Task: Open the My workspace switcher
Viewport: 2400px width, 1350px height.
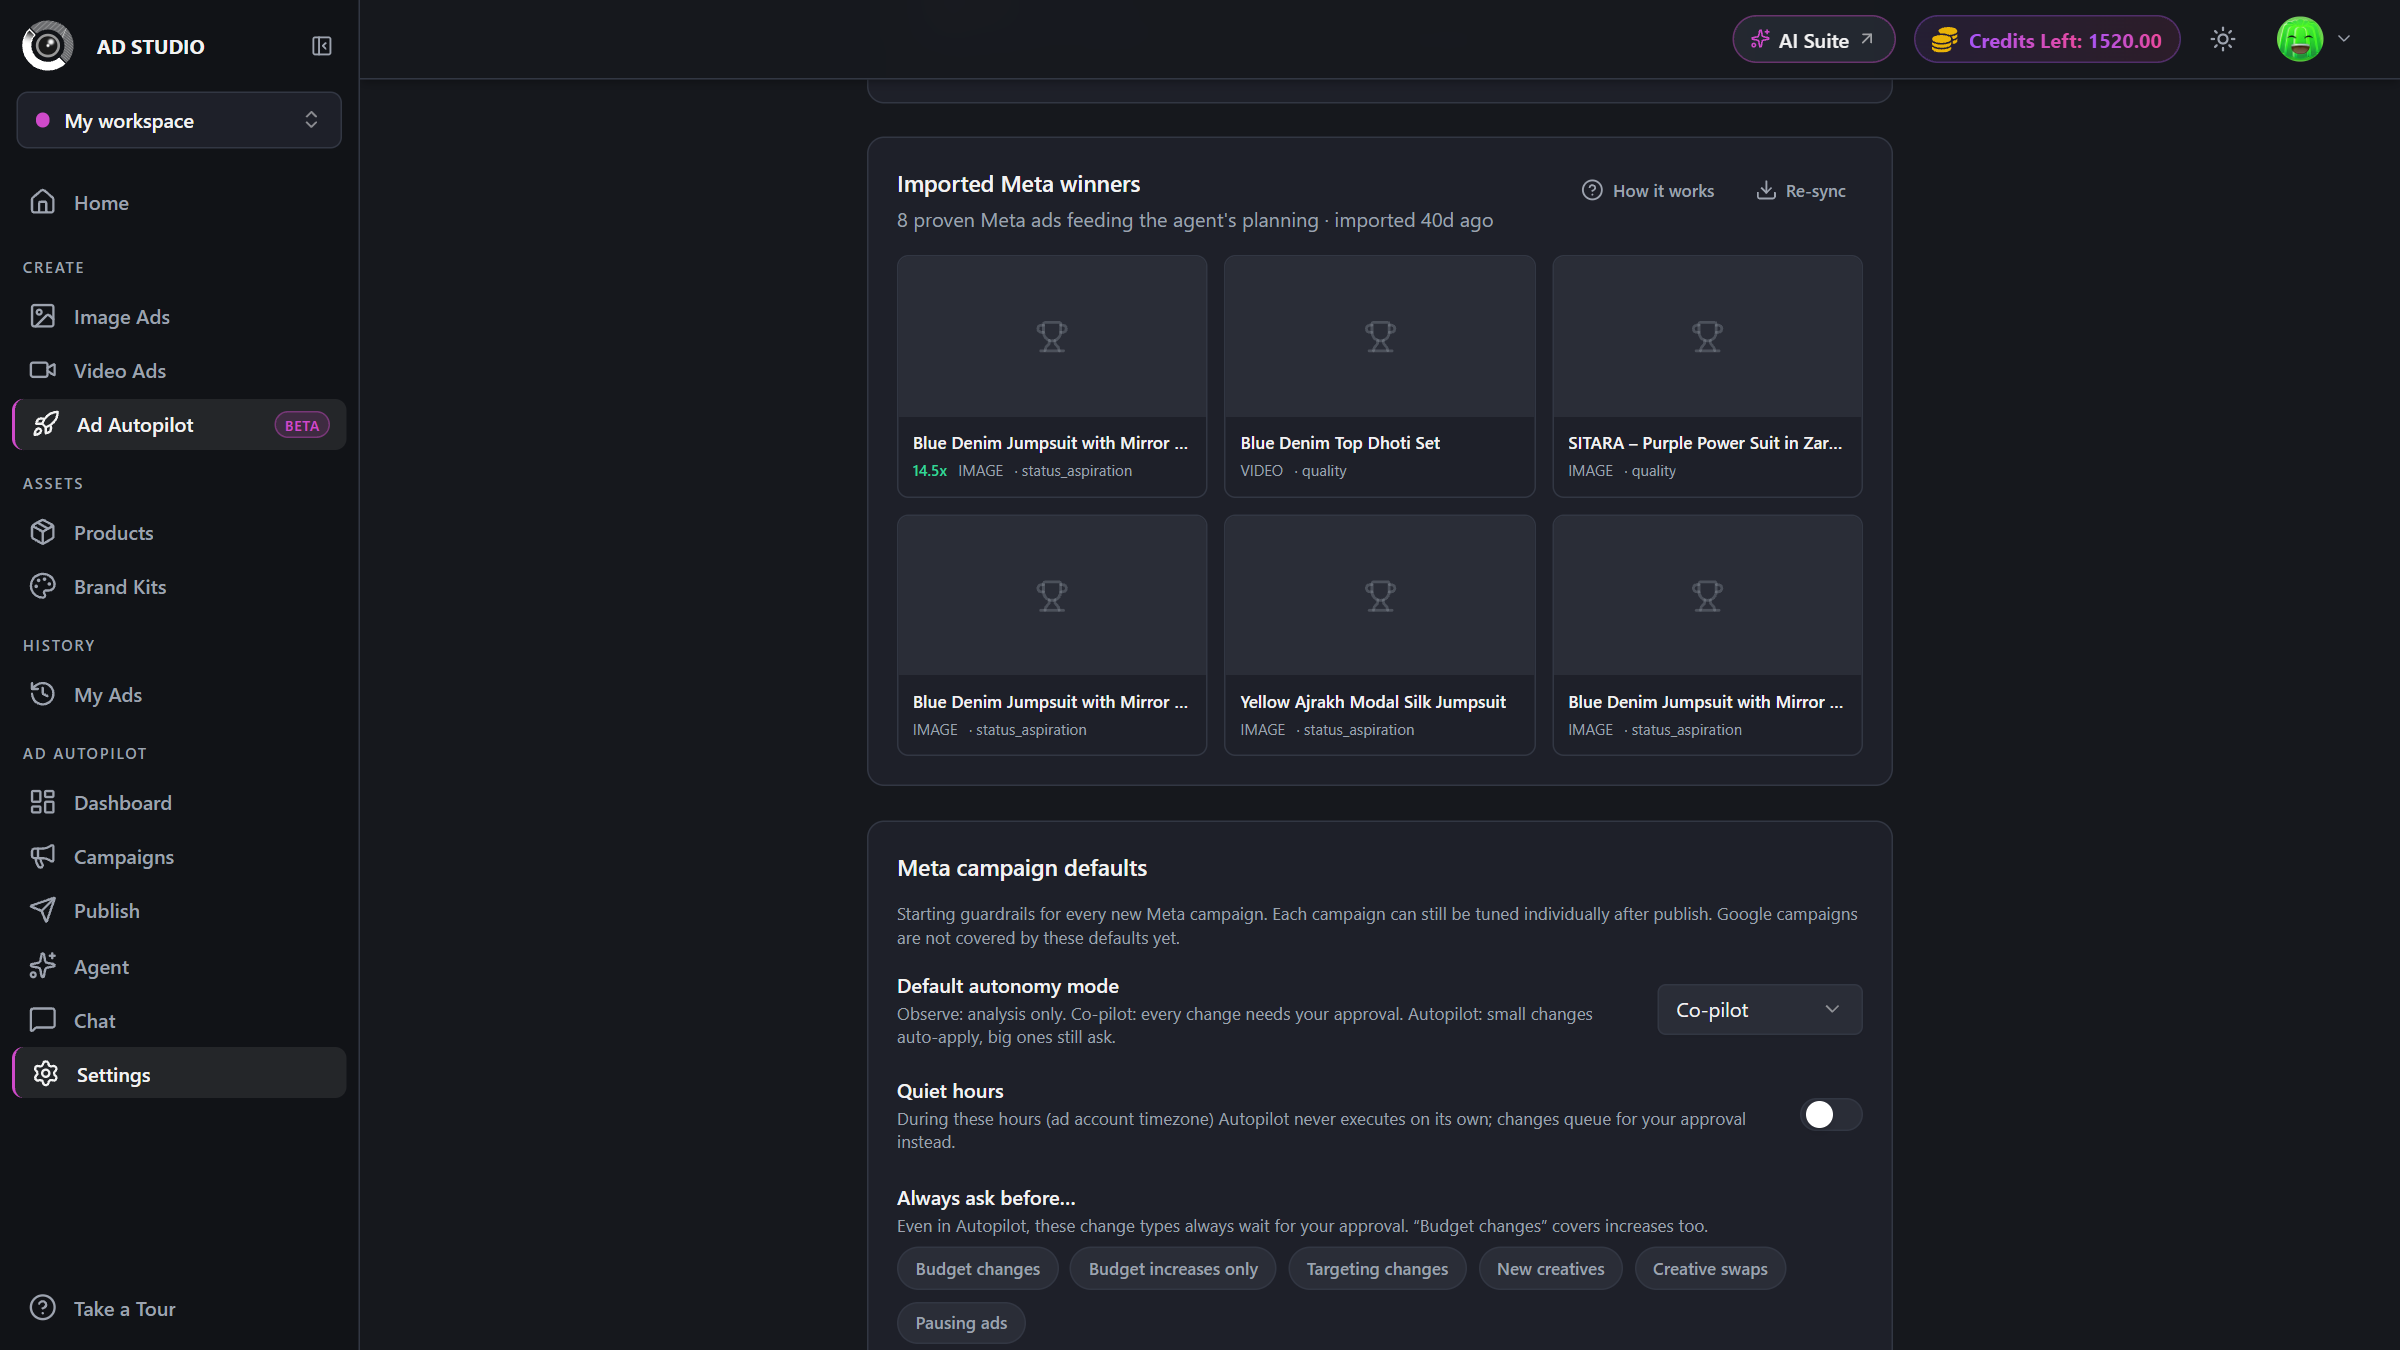Action: click(x=179, y=120)
